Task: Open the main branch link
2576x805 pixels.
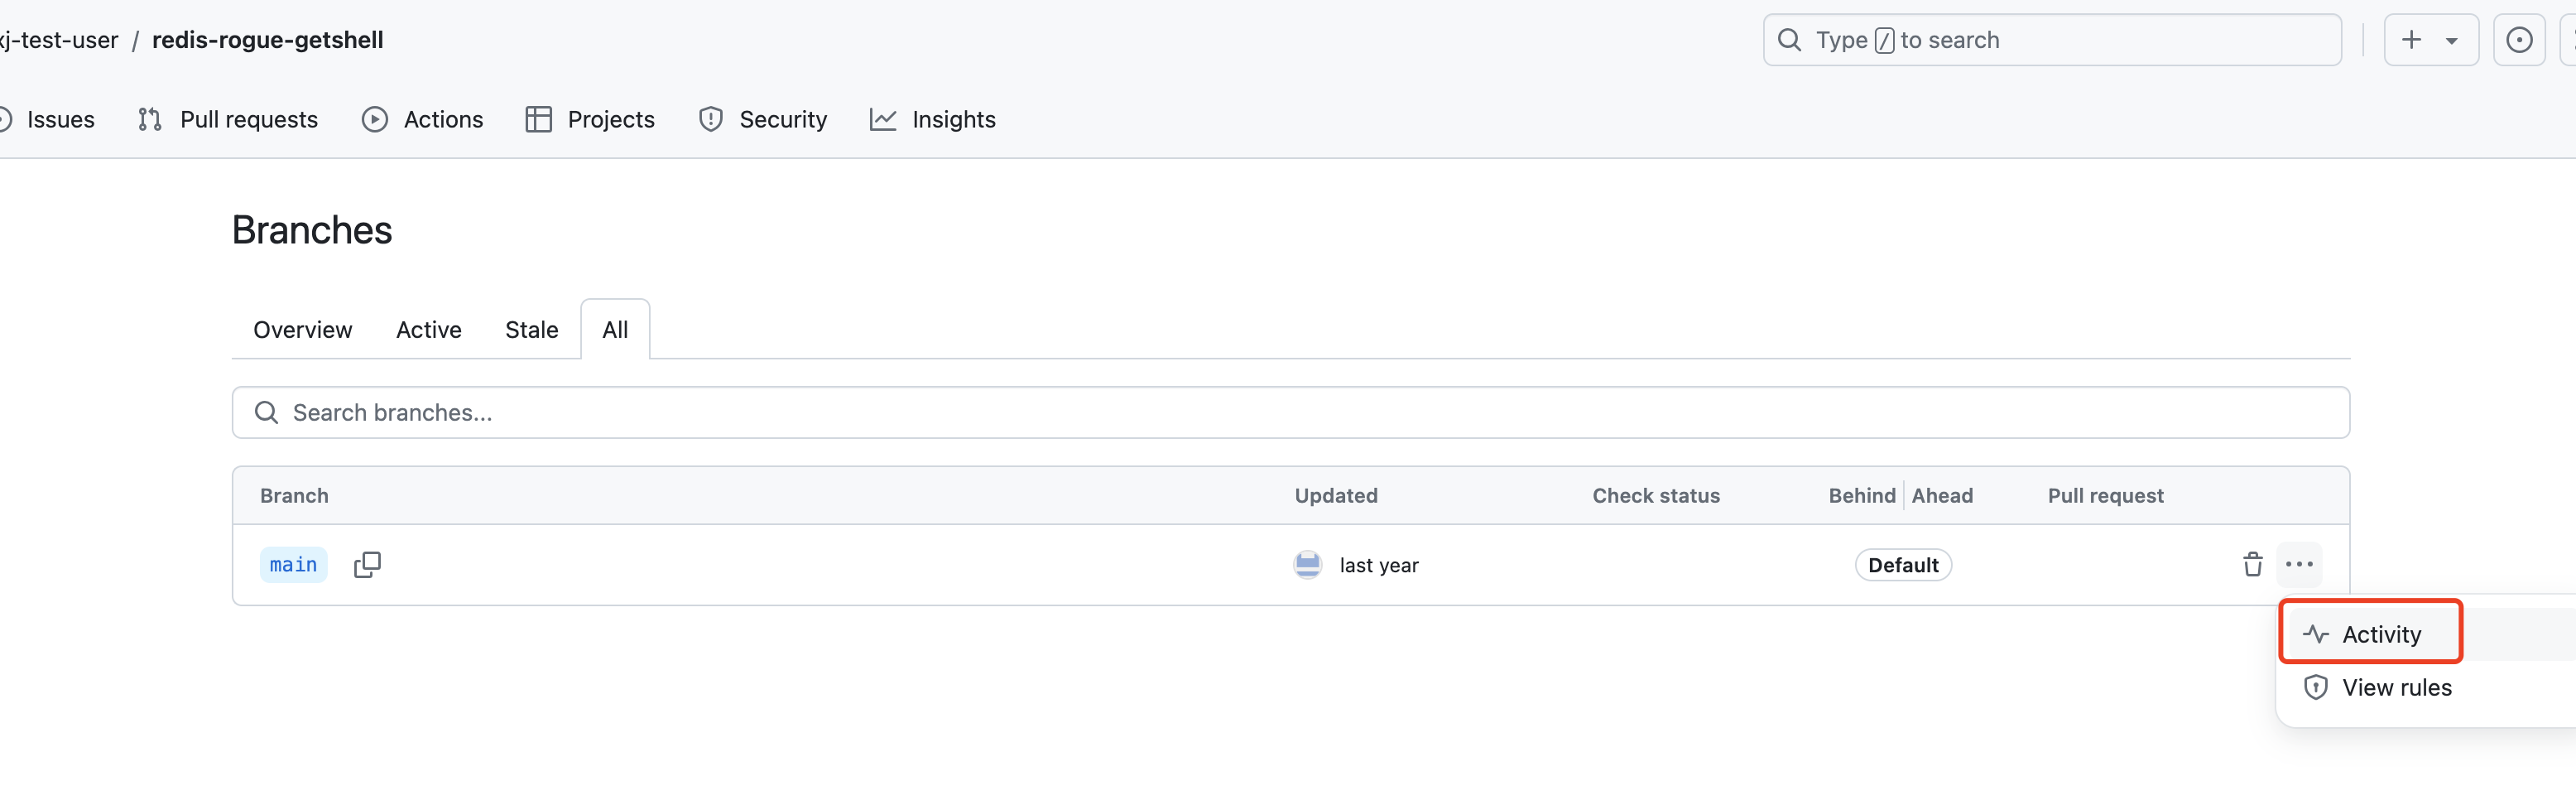Action: pos(294,565)
